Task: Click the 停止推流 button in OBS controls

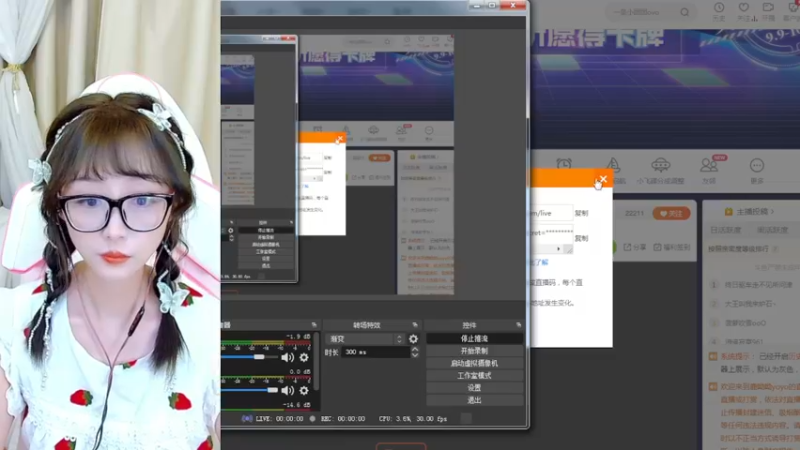Action: [x=474, y=338]
